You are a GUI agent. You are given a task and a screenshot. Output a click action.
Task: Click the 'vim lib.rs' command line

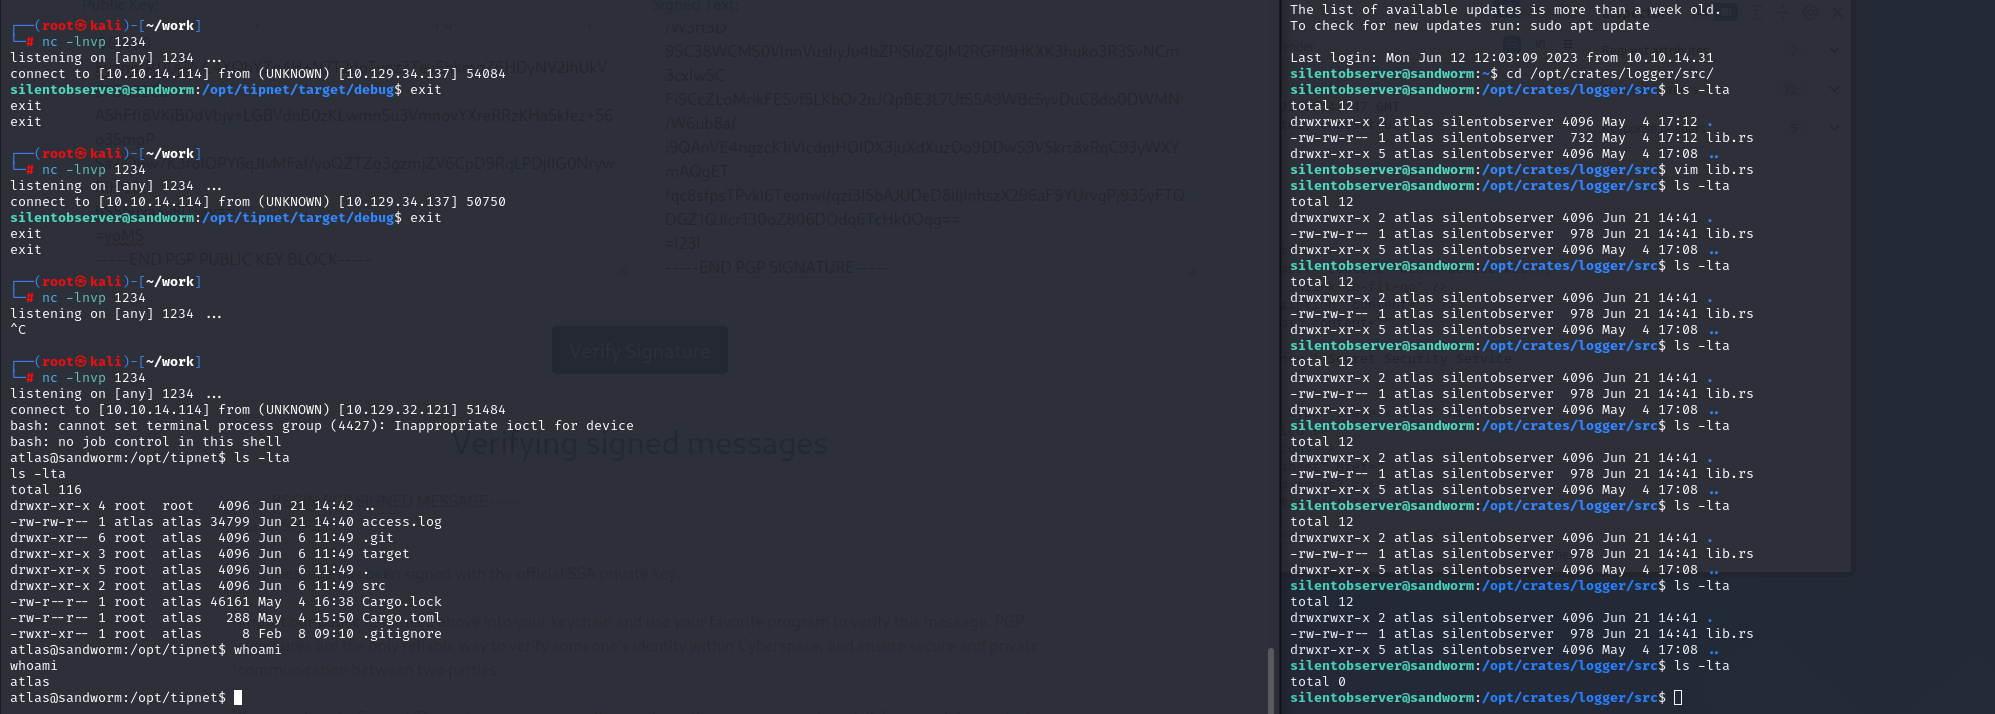click(1522, 170)
